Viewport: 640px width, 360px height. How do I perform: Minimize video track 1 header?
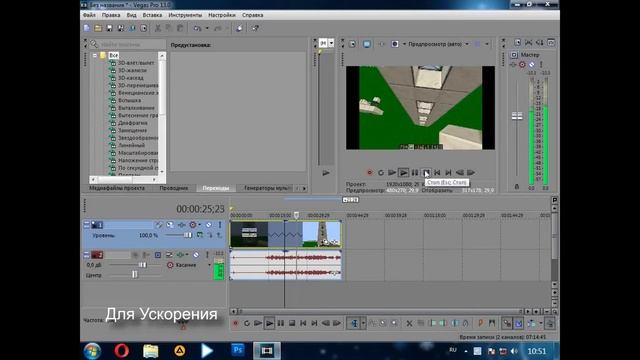click(x=87, y=225)
